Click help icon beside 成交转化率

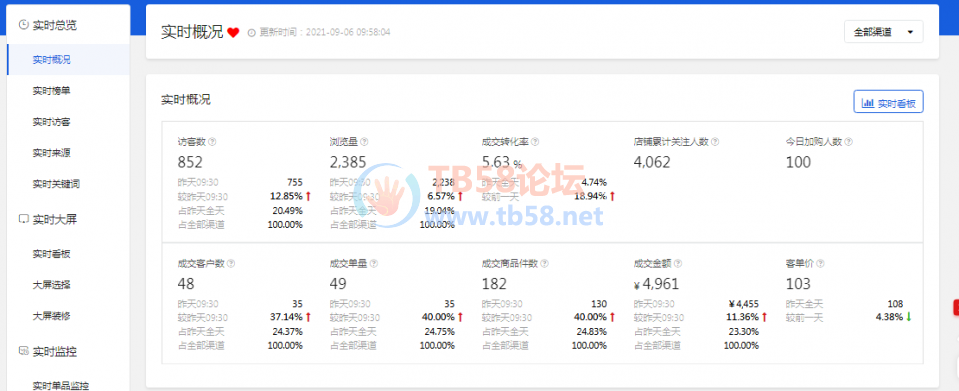tap(535, 141)
